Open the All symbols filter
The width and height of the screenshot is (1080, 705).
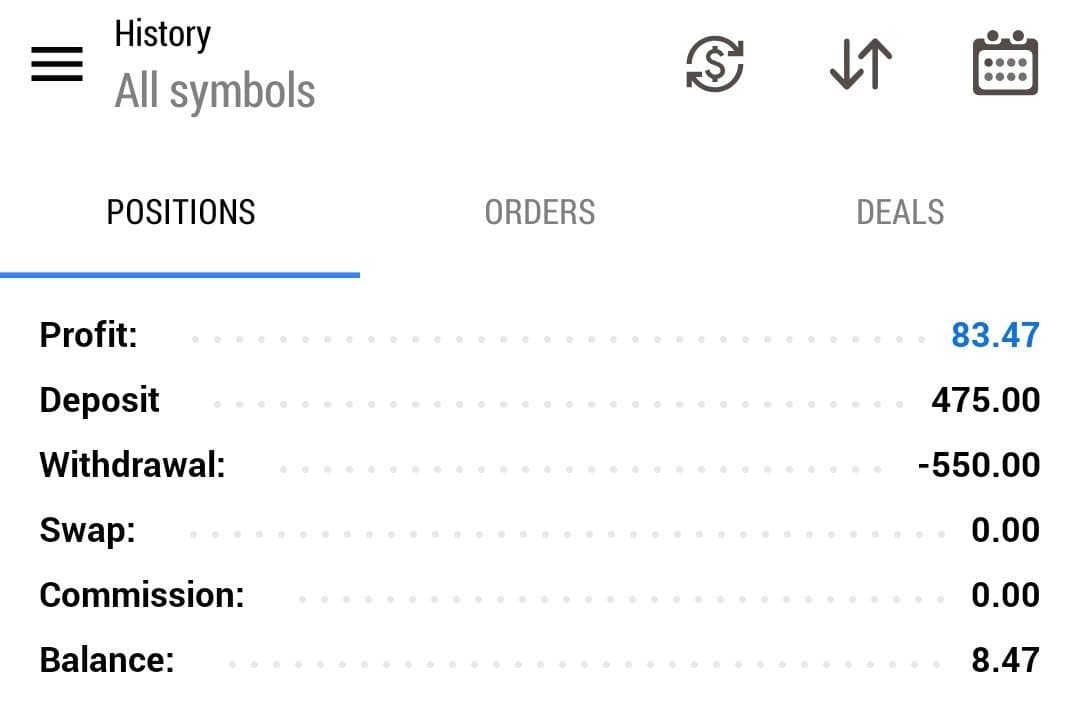coord(215,92)
